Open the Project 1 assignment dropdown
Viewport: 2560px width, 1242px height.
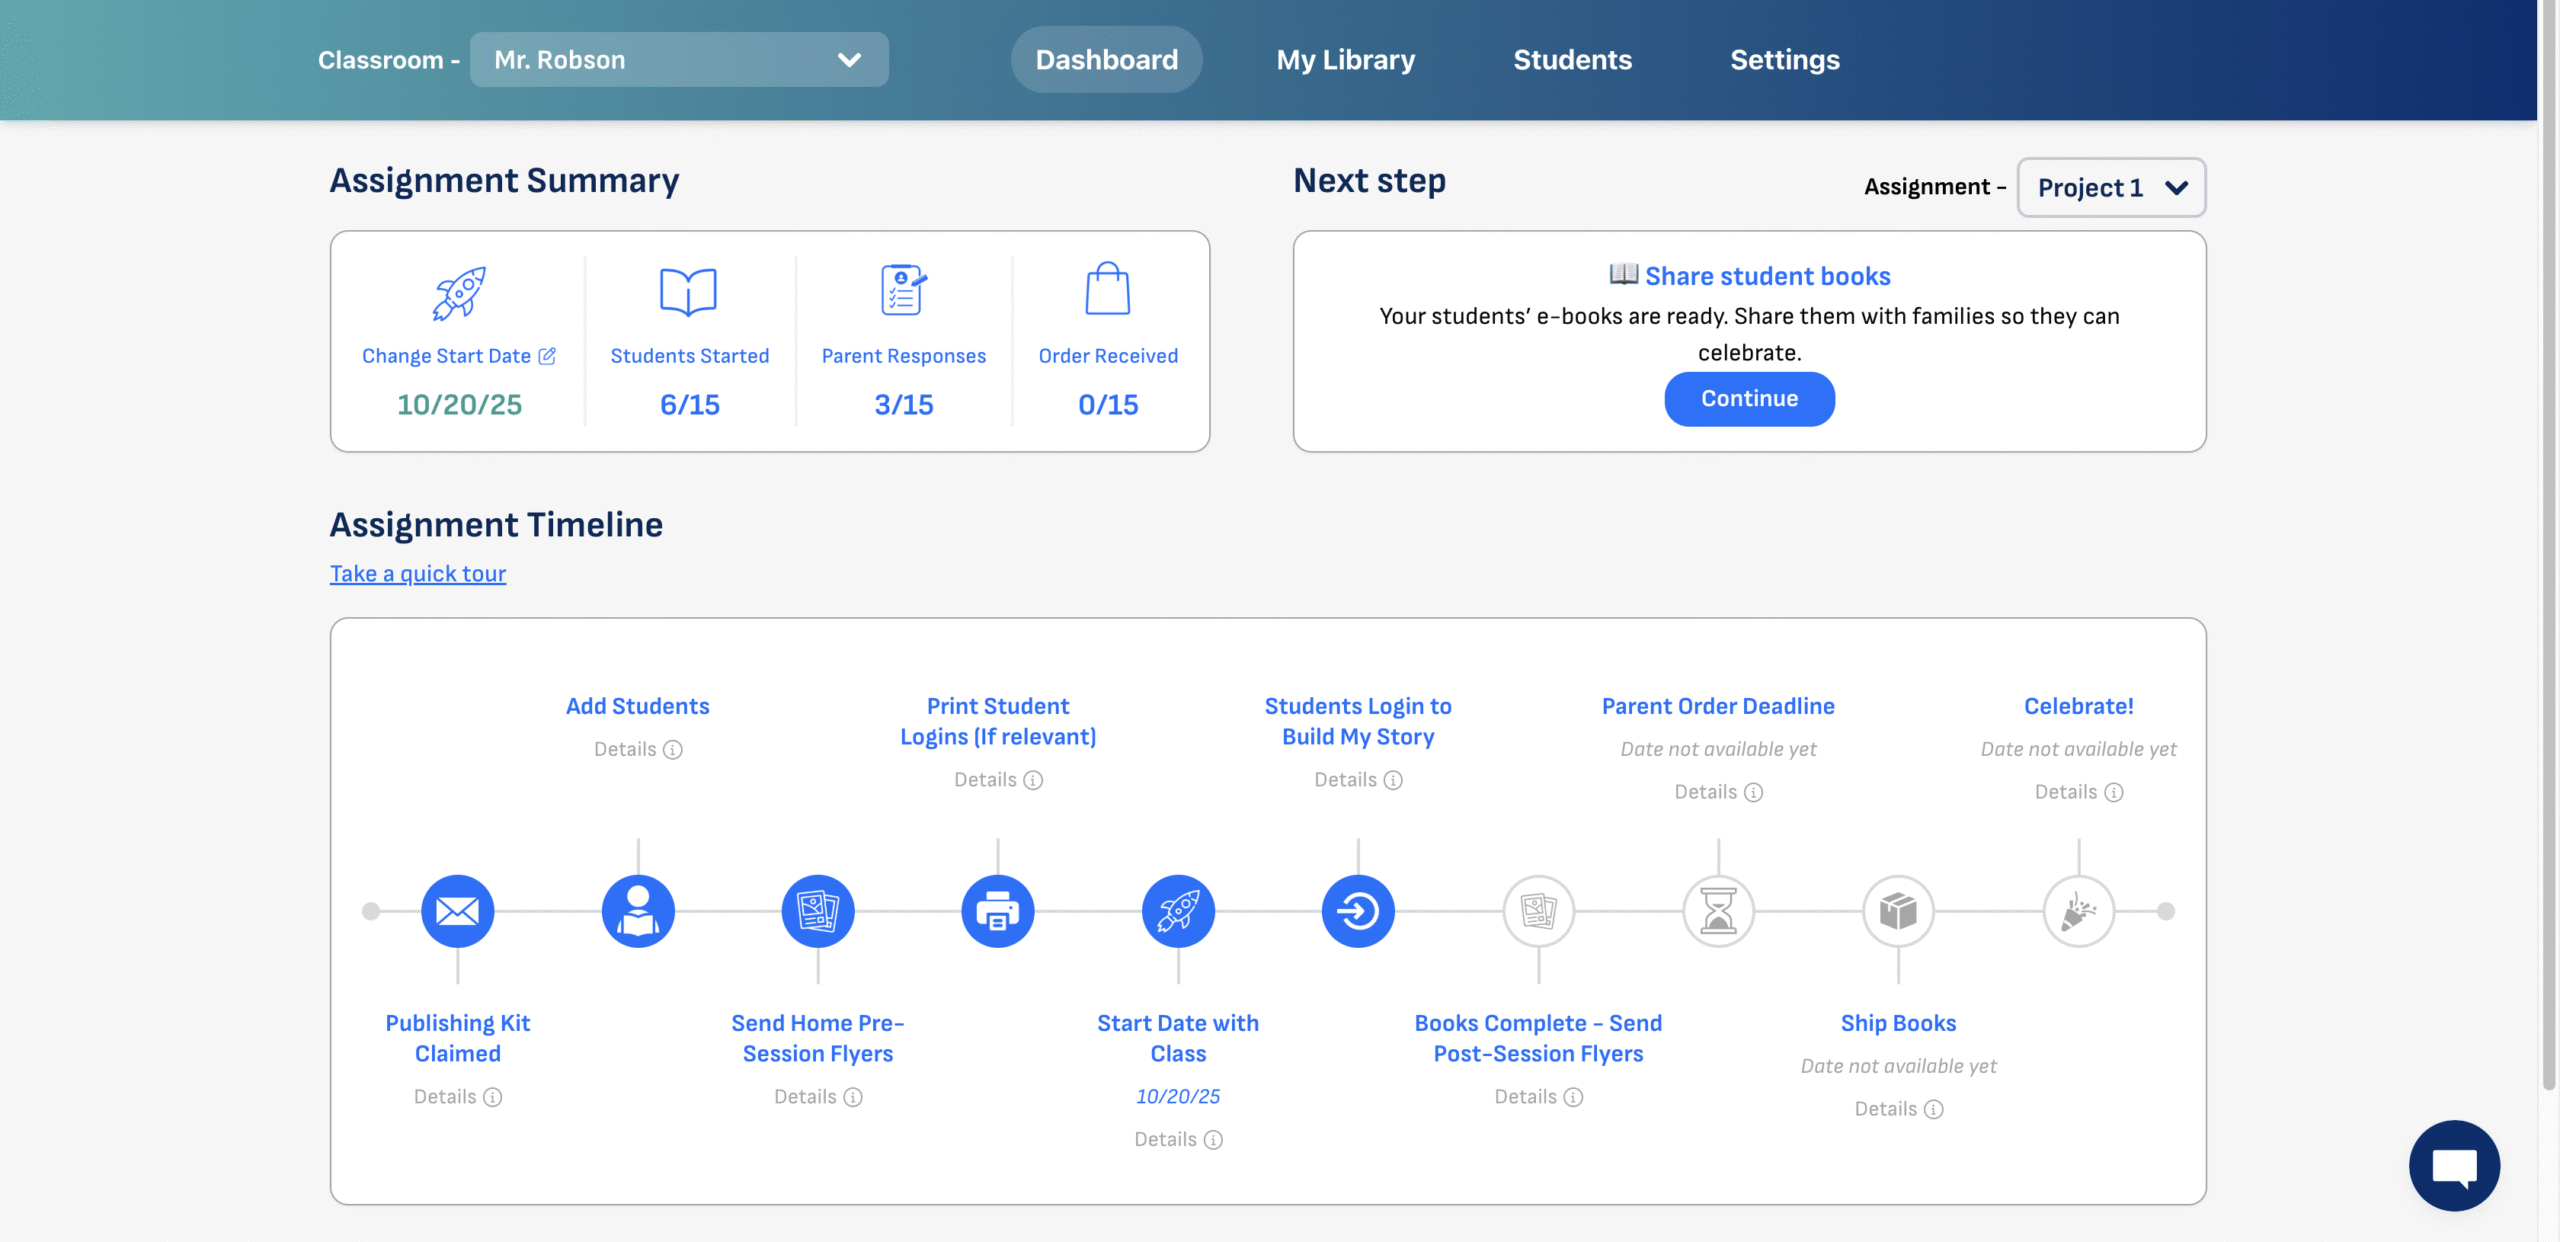tap(2111, 188)
